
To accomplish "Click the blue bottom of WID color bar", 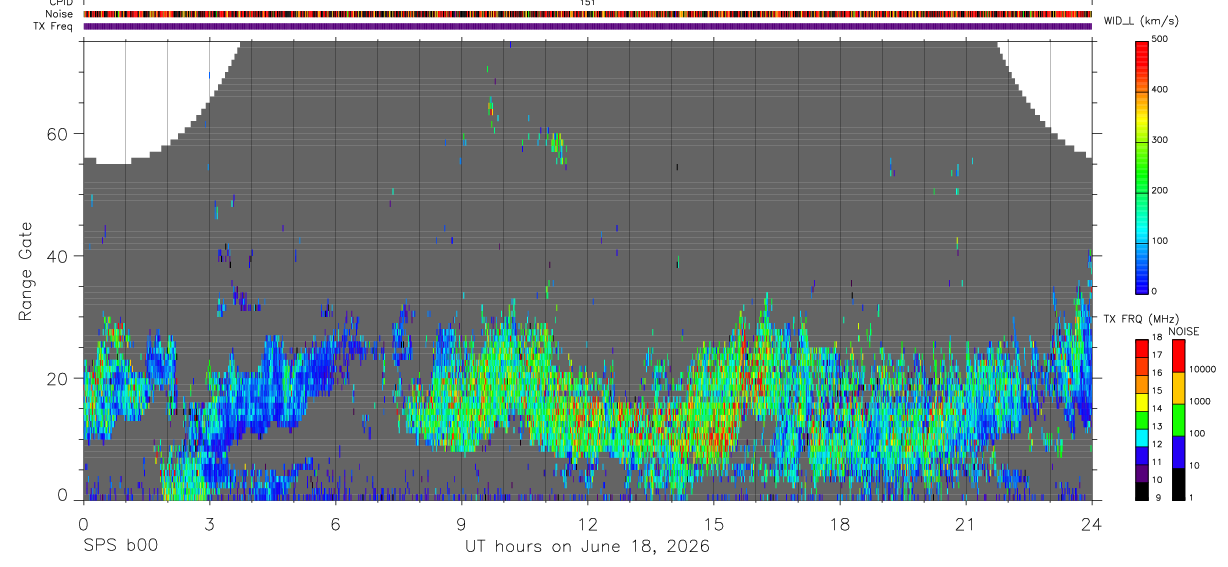I will 1142,284.
